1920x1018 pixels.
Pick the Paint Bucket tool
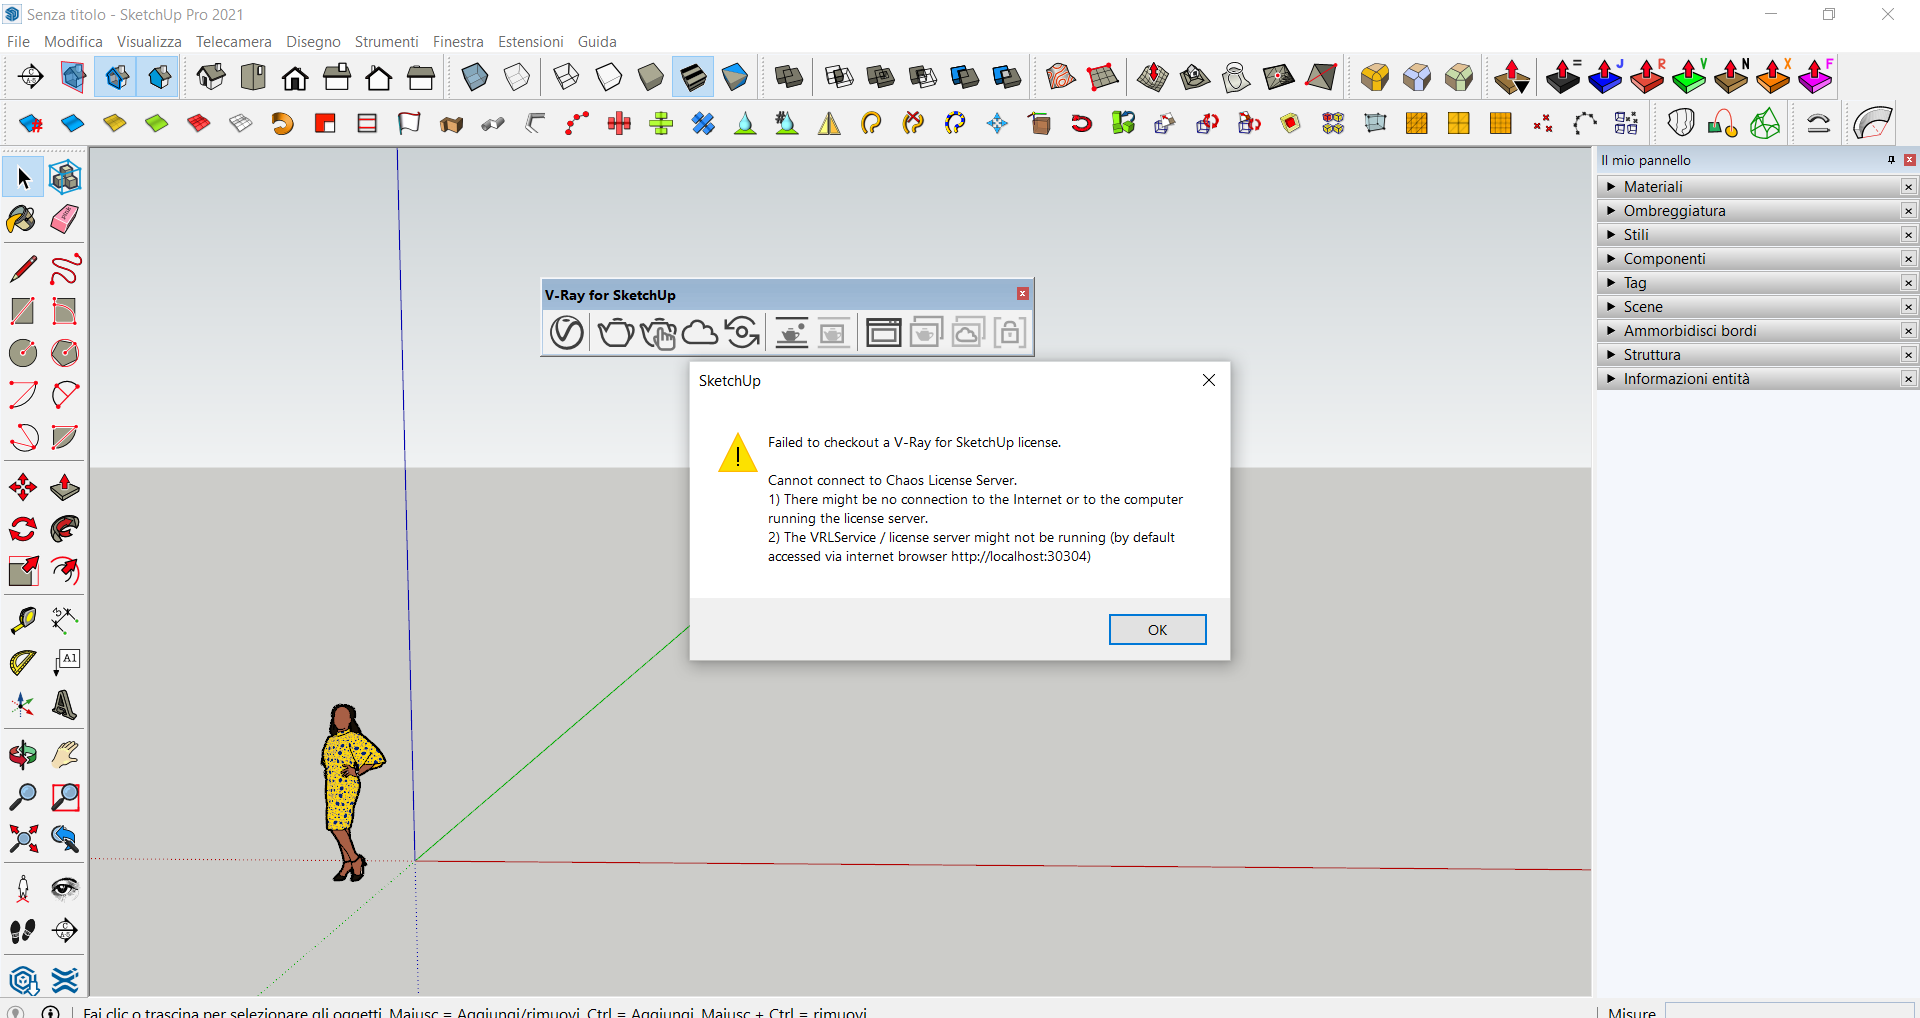tap(23, 219)
